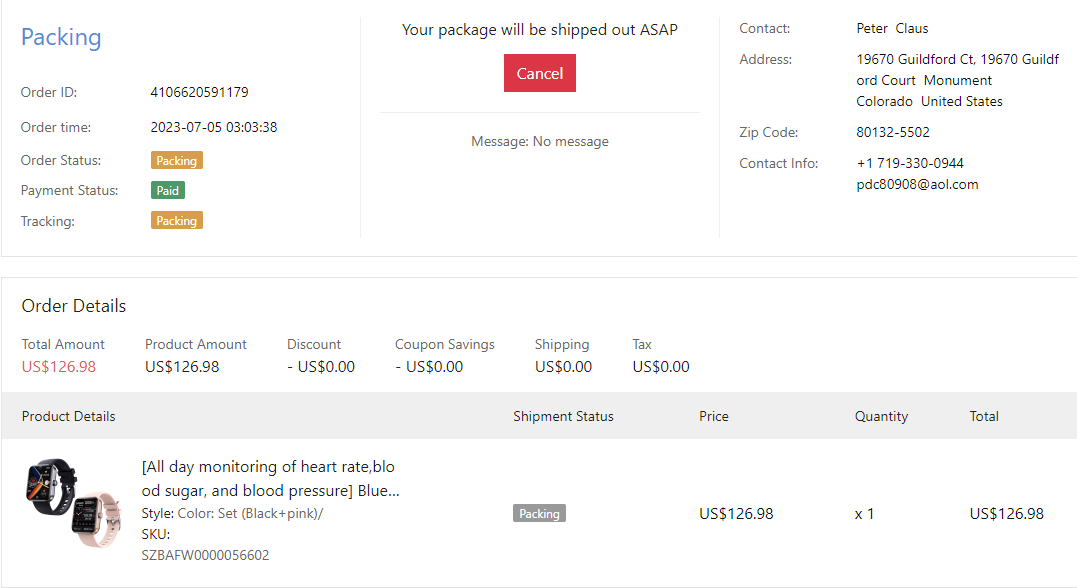Click the Packing tracking badge
The image size is (1077, 588).
click(177, 220)
